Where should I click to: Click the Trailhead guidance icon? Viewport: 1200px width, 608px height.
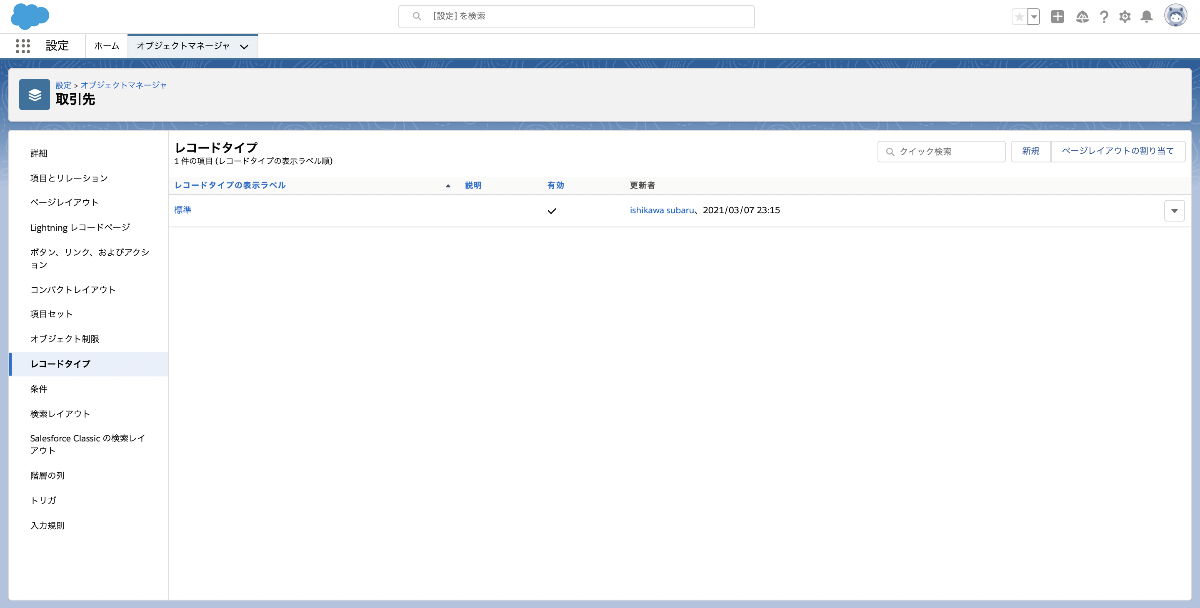click(x=1082, y=17)
